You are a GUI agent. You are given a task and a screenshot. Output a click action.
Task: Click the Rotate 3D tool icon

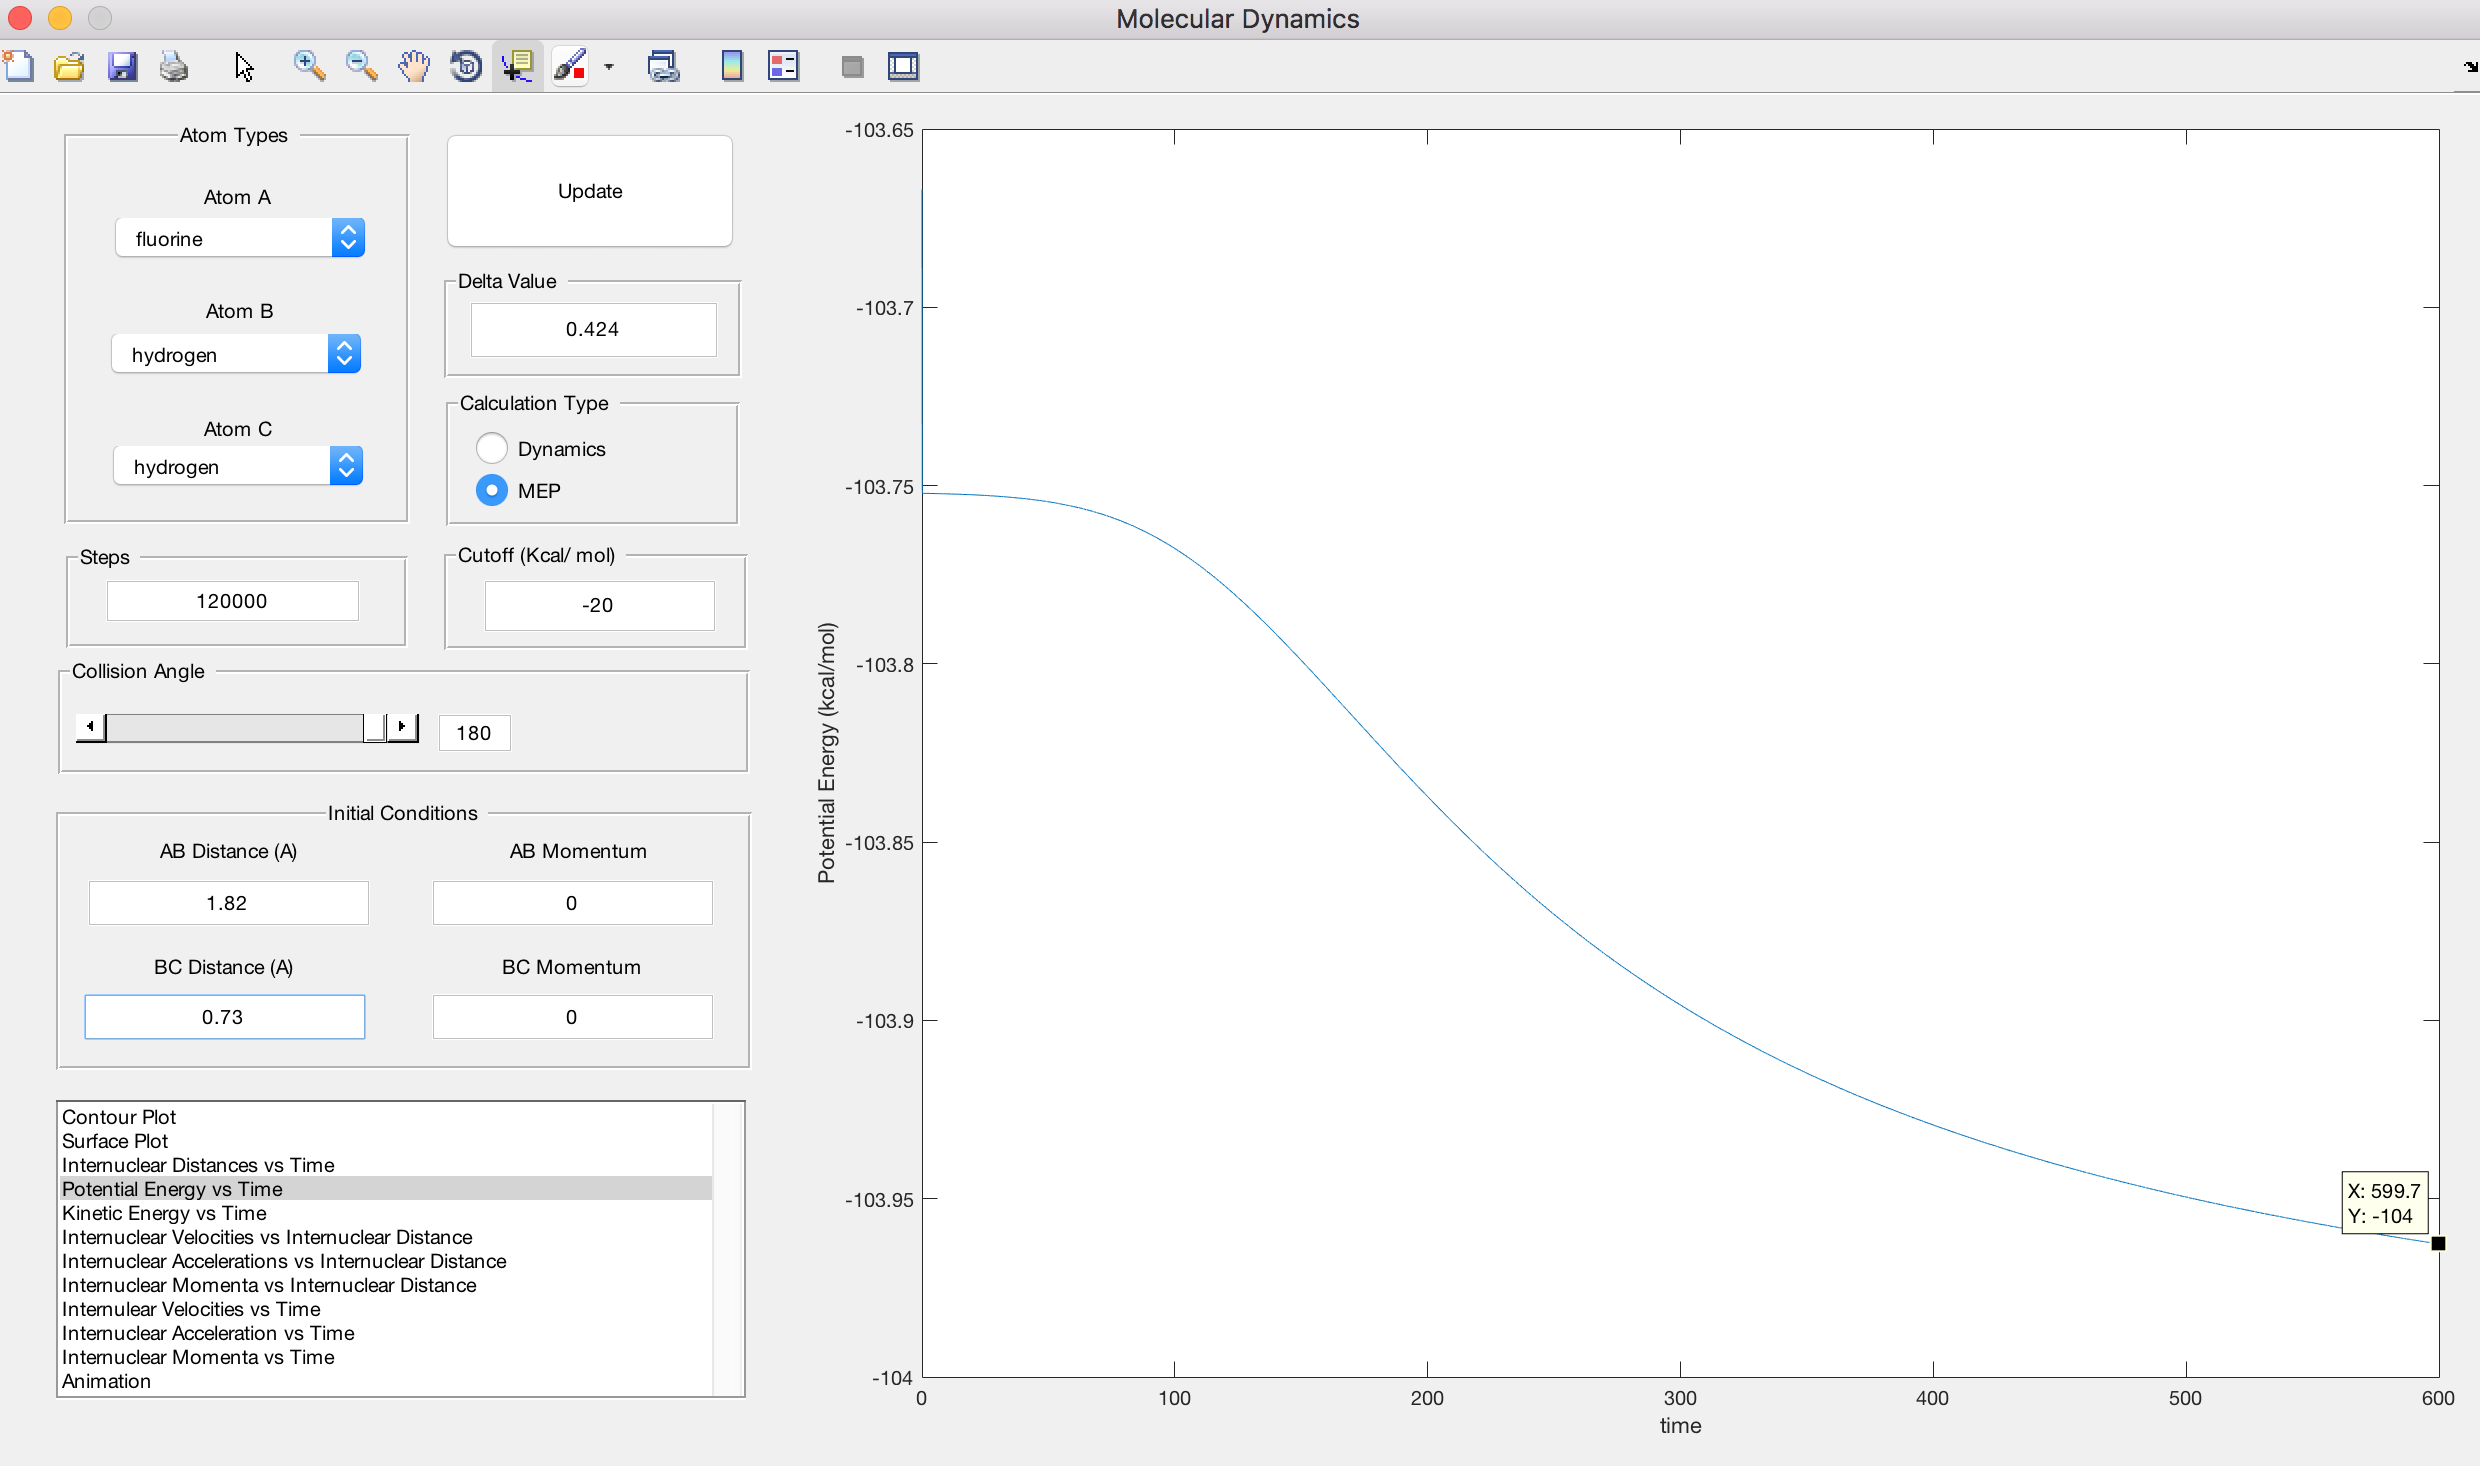[465, 67]
